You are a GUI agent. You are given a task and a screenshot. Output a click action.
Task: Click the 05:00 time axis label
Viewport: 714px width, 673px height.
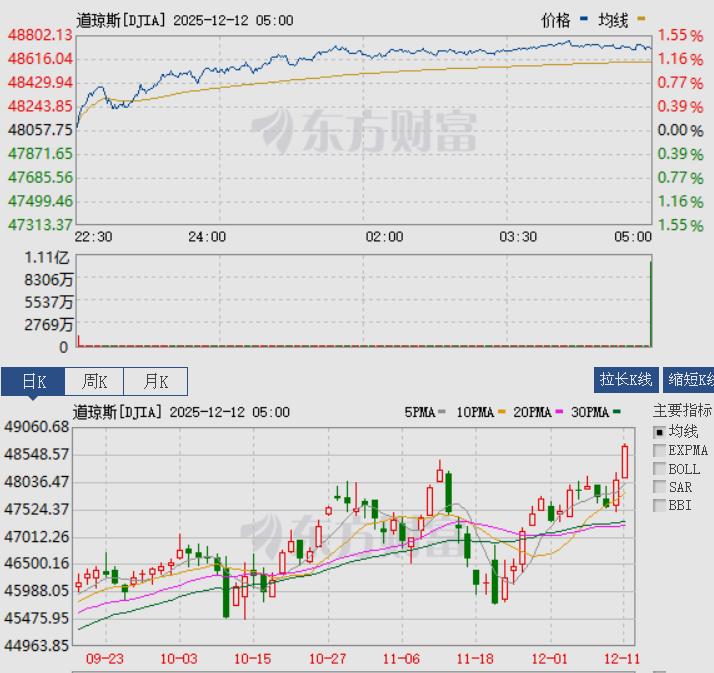(x=633, y=237)
